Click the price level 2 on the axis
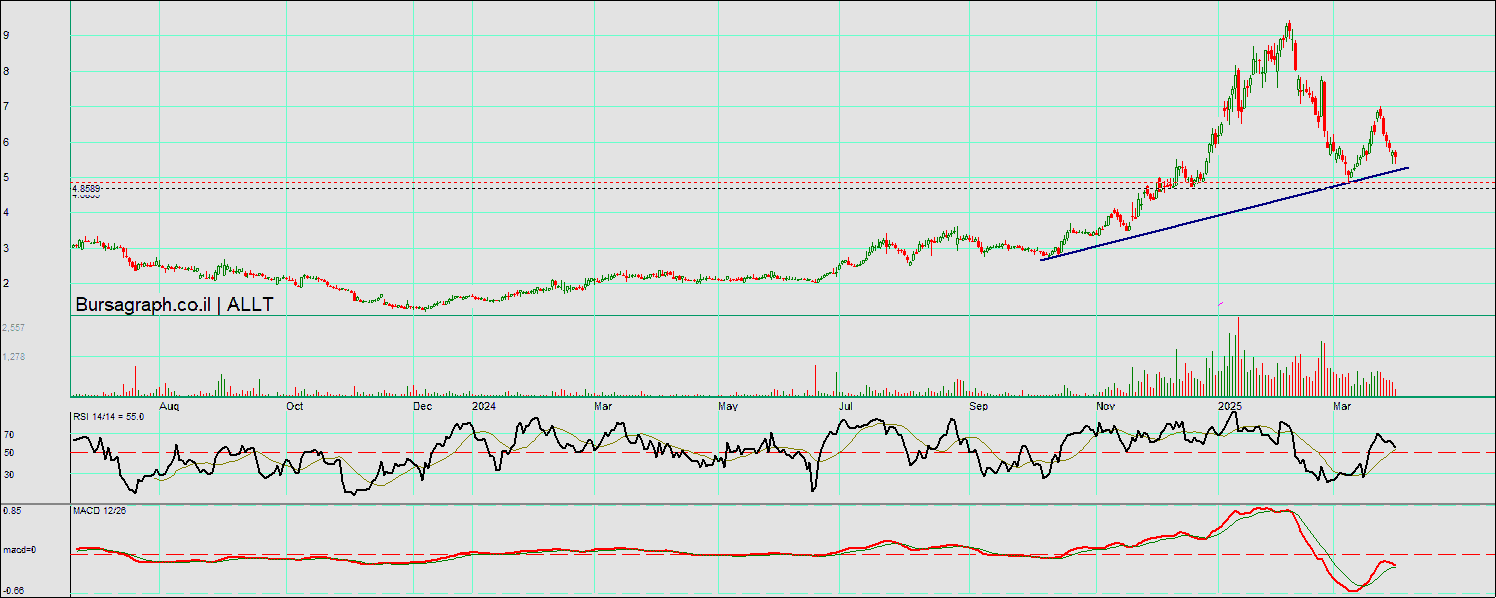 [6, 284]
